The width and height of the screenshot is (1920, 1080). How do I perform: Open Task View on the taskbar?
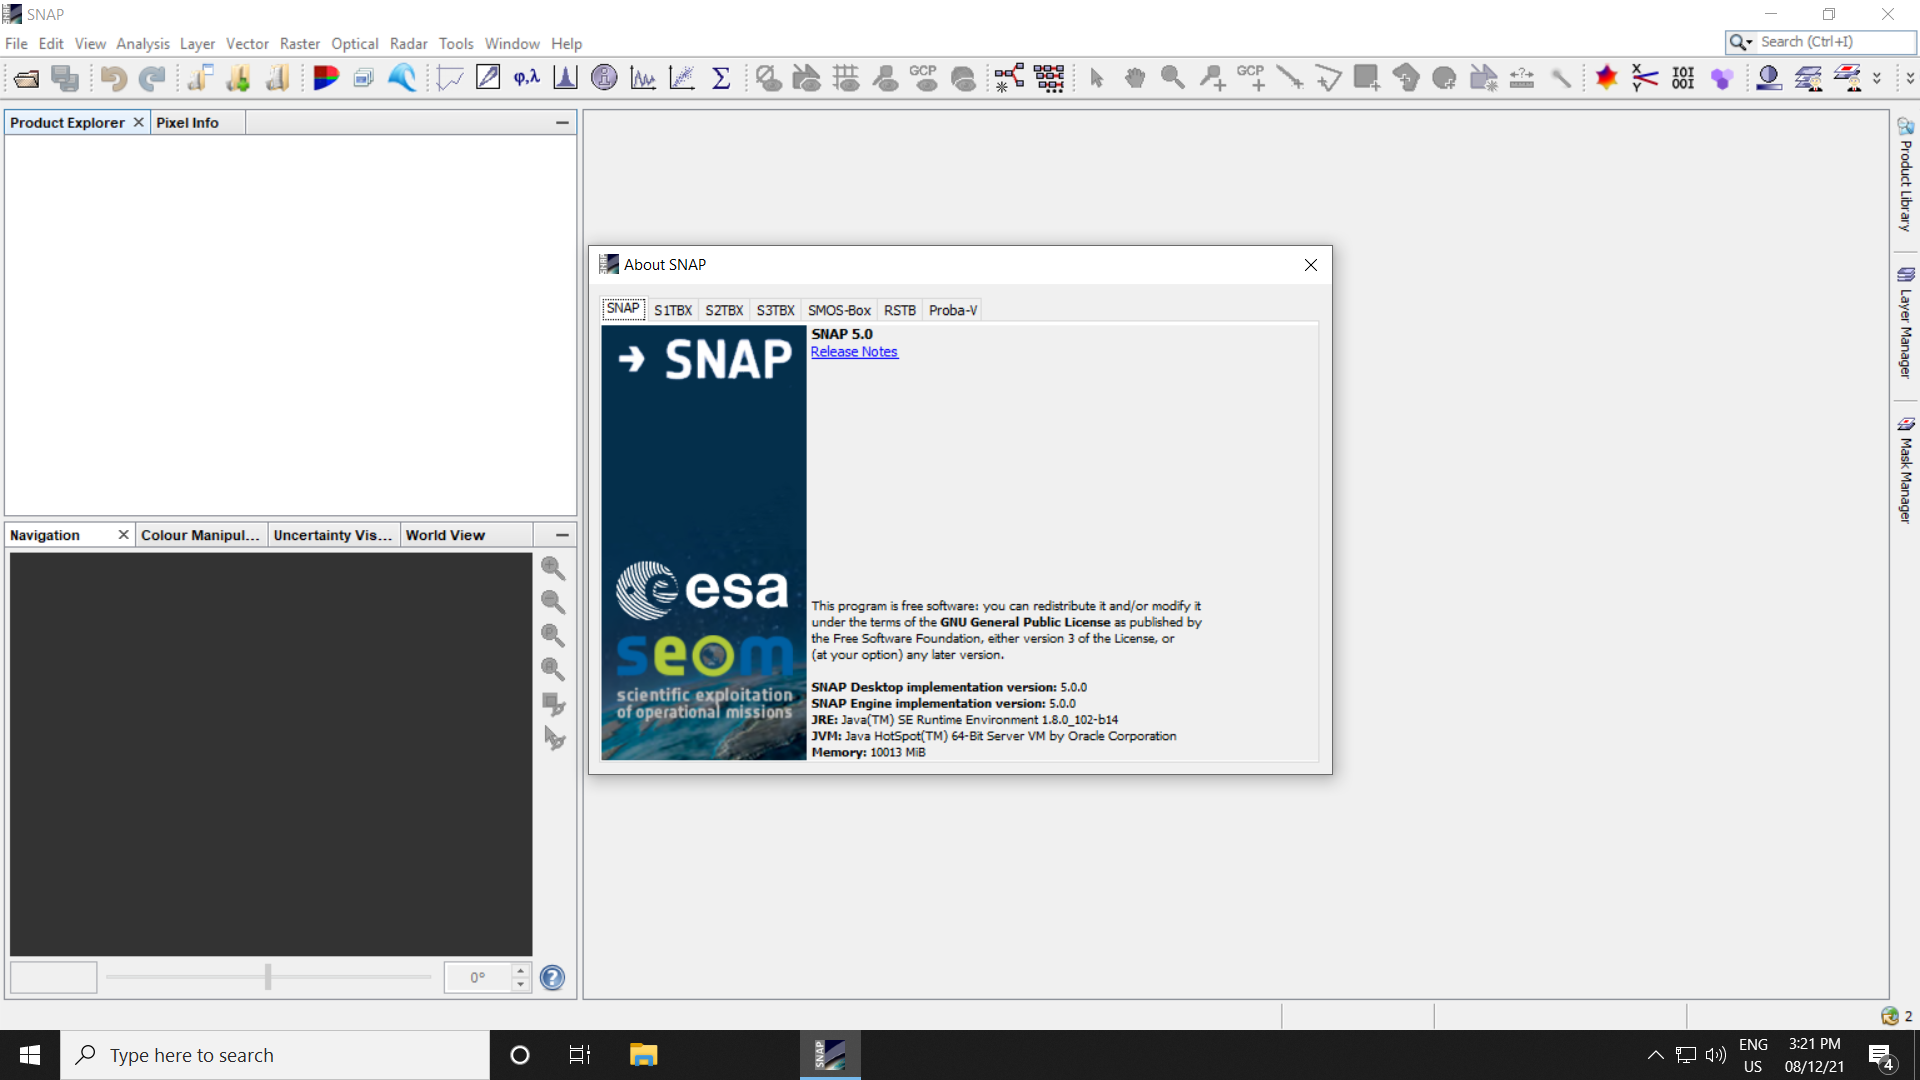click(x=580, y=1055)
